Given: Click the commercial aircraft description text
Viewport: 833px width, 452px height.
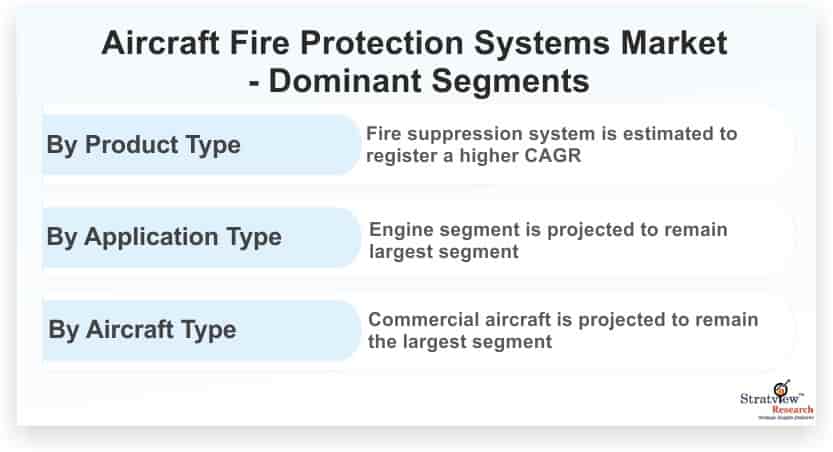Looking at the screenshot, I should pyautogui.click(x=563, y=330).
